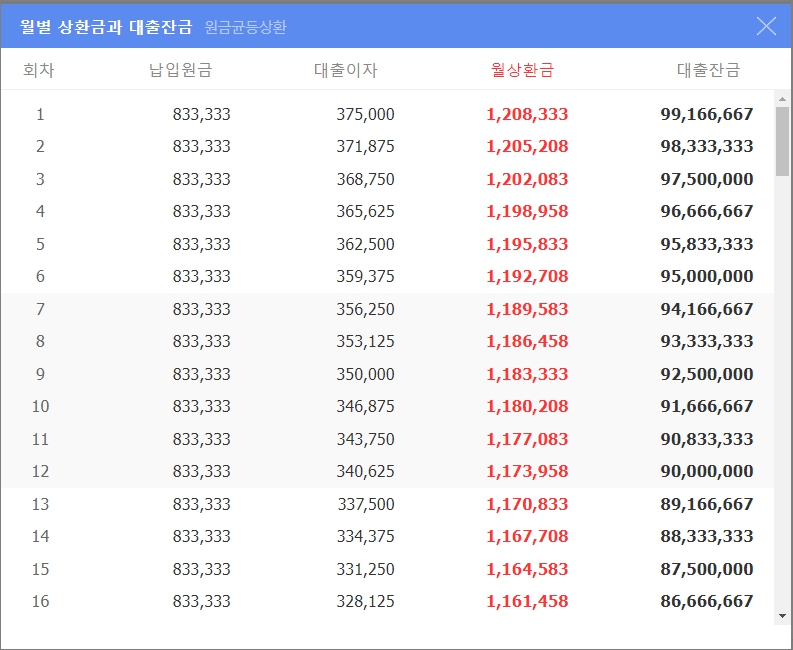This screenshot has width=793, height=650.
Task: Select the loan balance 95,000,000
Action: tap(707, 276)
